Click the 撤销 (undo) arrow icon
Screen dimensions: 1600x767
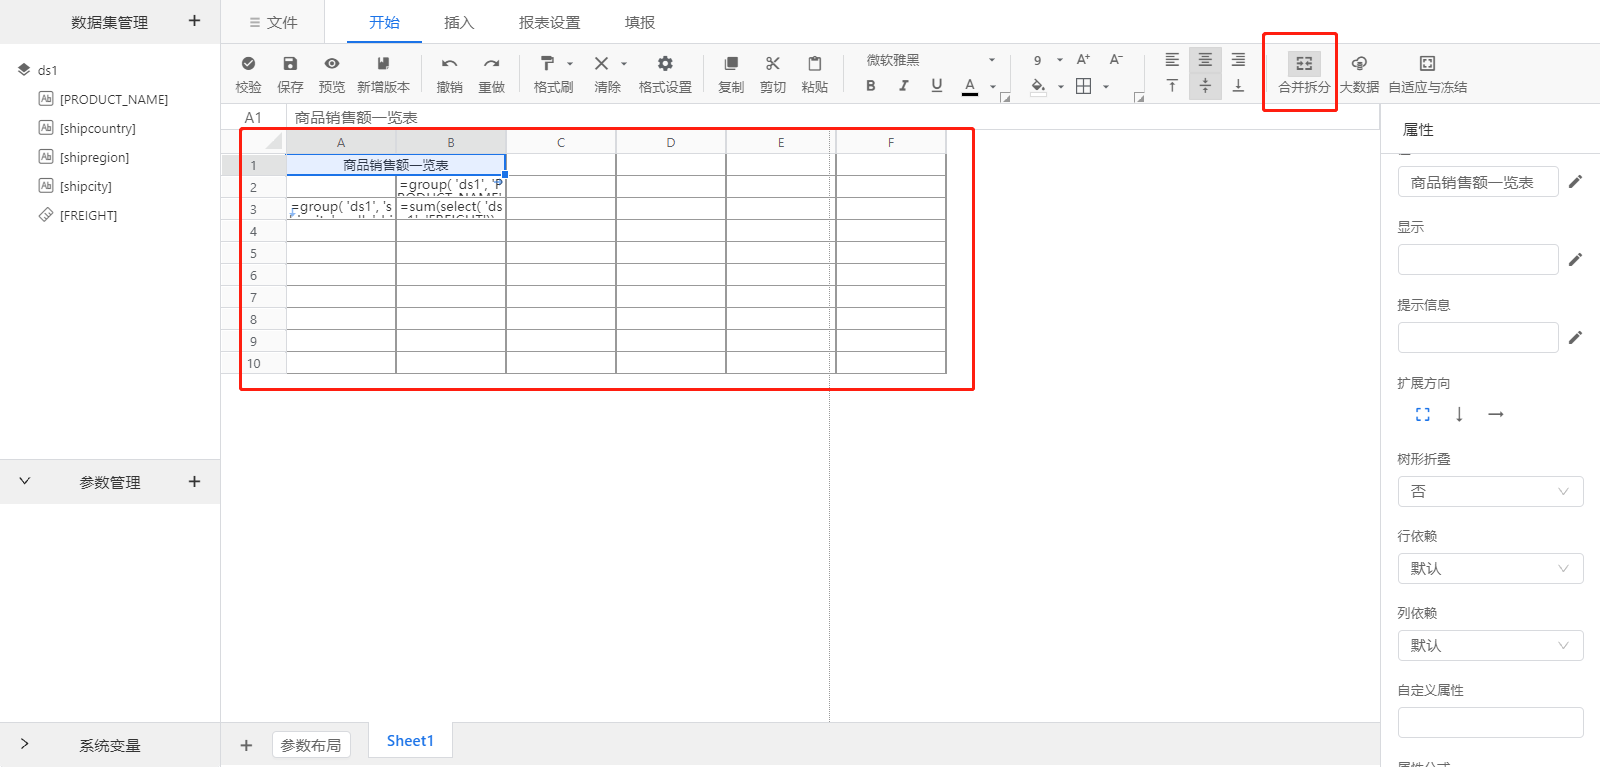tap(449, 64)
